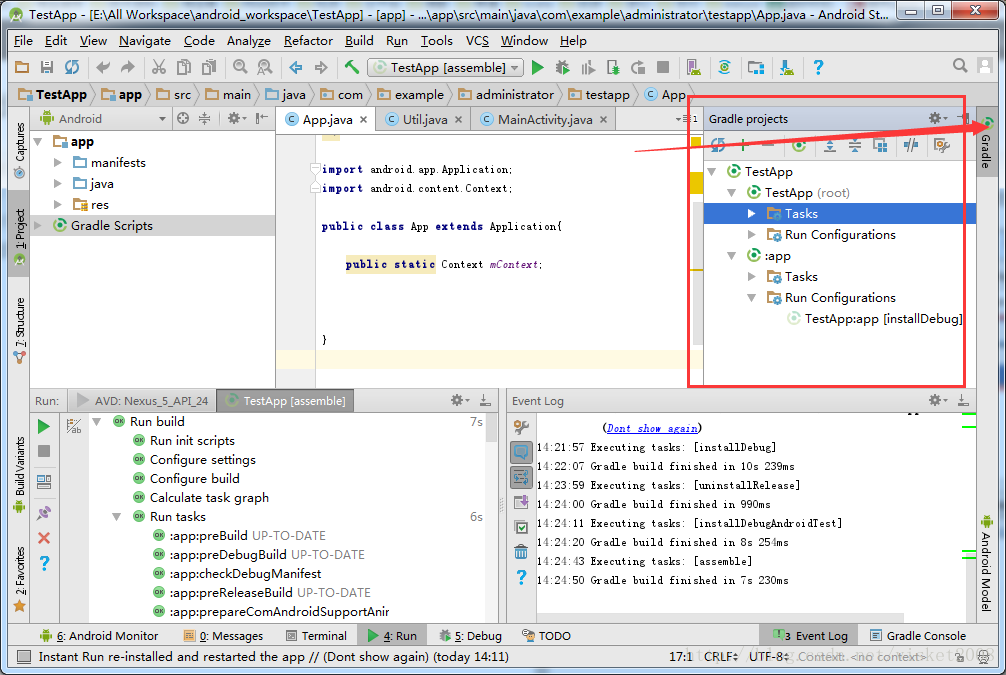Click the Pin Tab icon in Run panel
Screen dimensions: 1006x675
point(44,513)
